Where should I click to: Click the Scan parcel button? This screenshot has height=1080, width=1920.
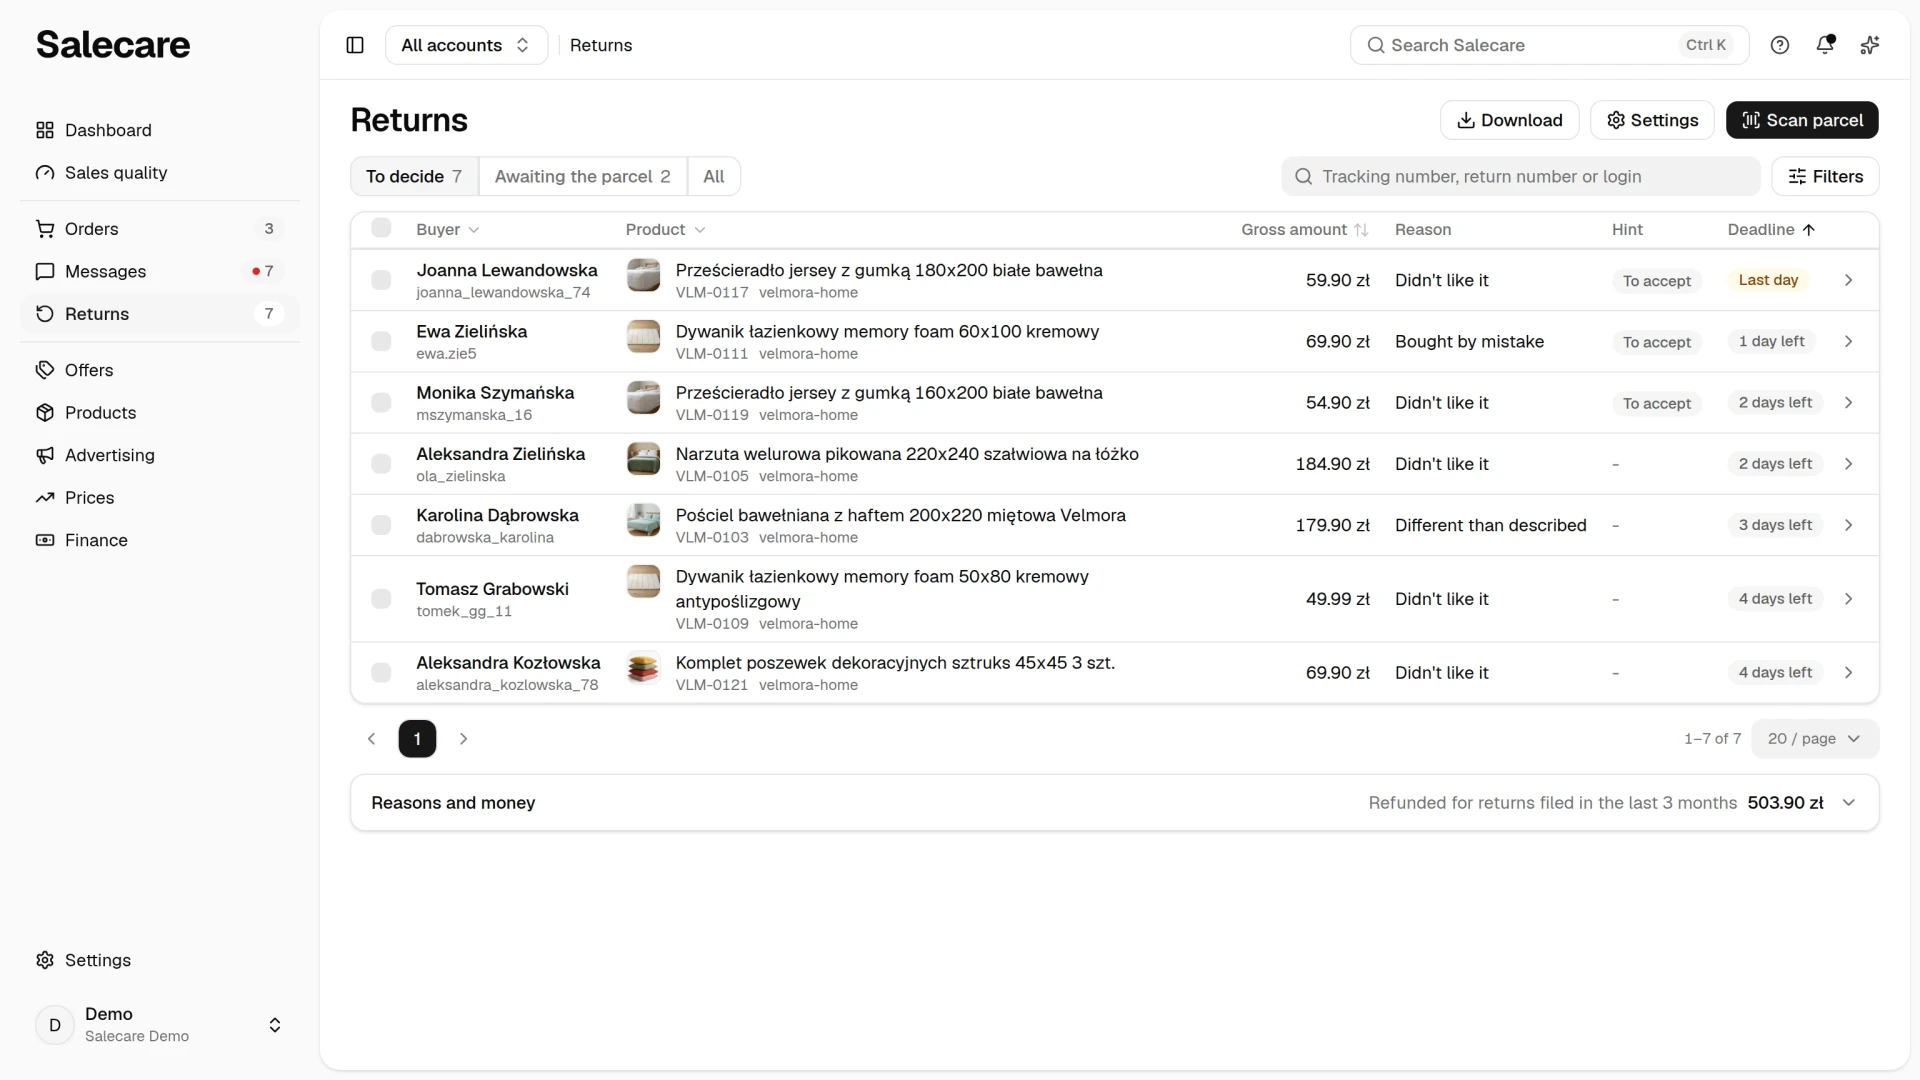tap(1802, 120)
